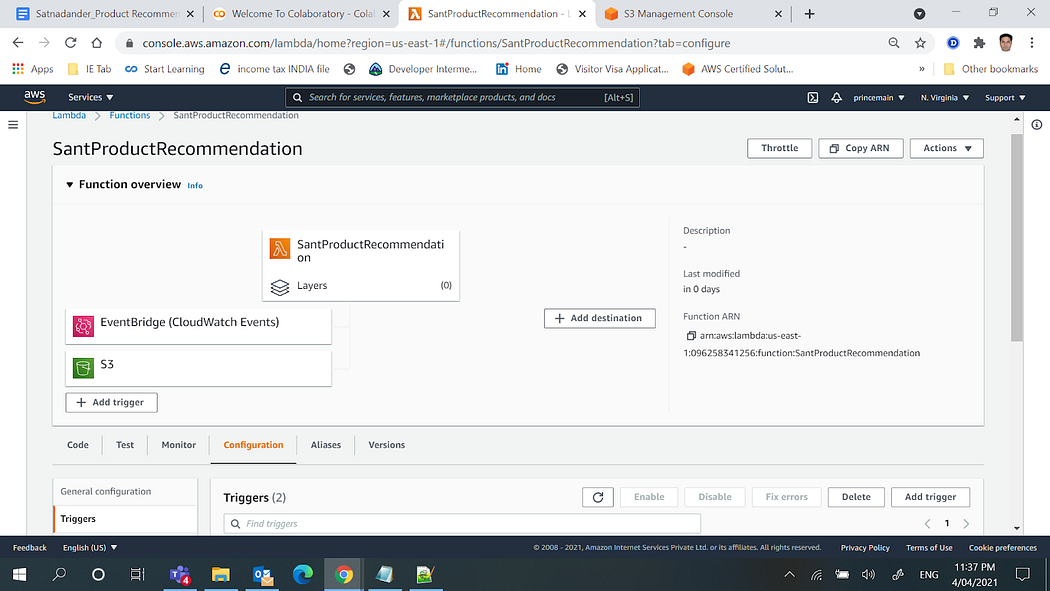Collapse the Function overview section
Screen dimensions: 1050x591
tap(69, 185)
